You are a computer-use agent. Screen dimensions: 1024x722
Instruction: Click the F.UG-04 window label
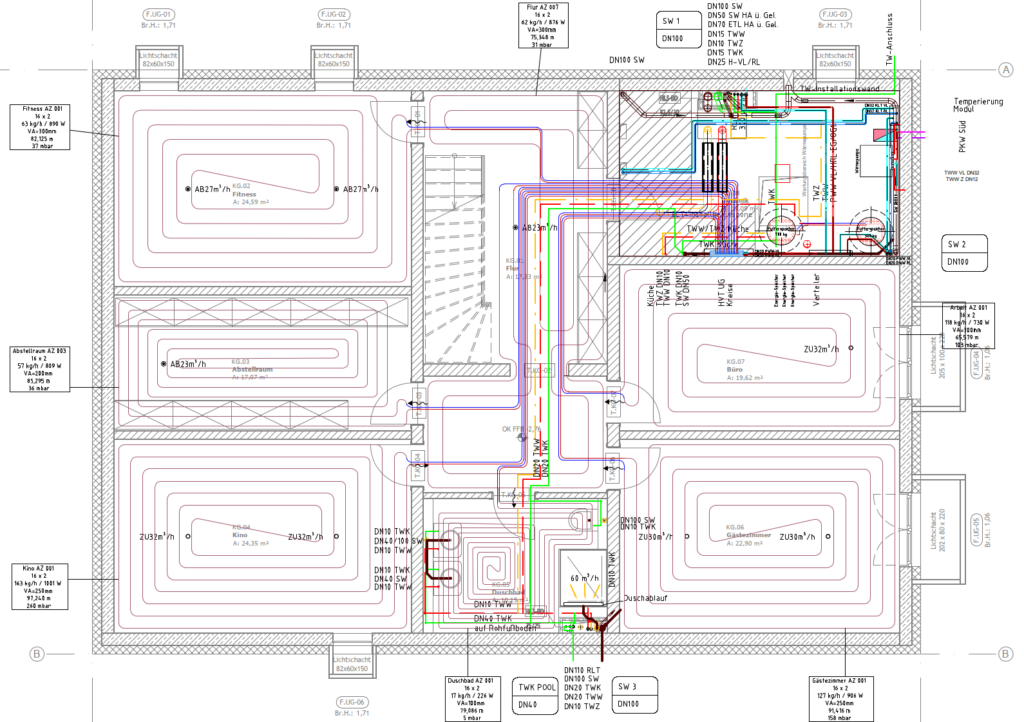[977, 363]
